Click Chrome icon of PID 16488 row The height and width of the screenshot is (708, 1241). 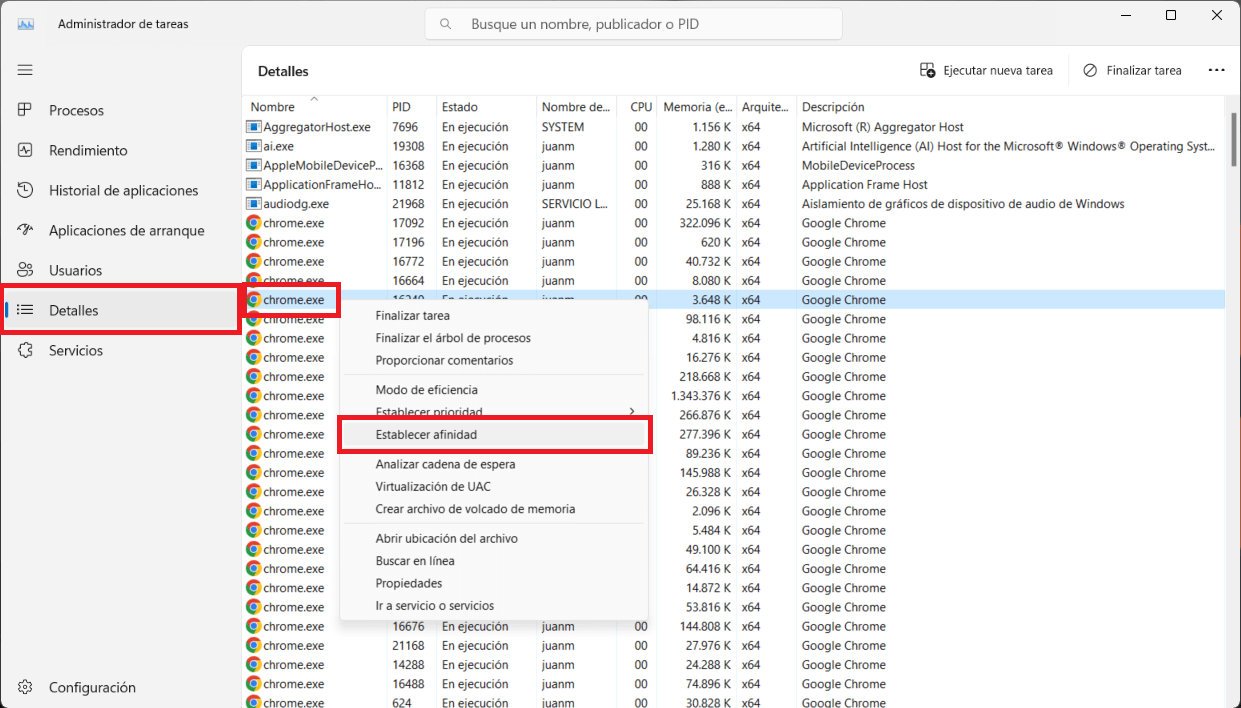253,684
